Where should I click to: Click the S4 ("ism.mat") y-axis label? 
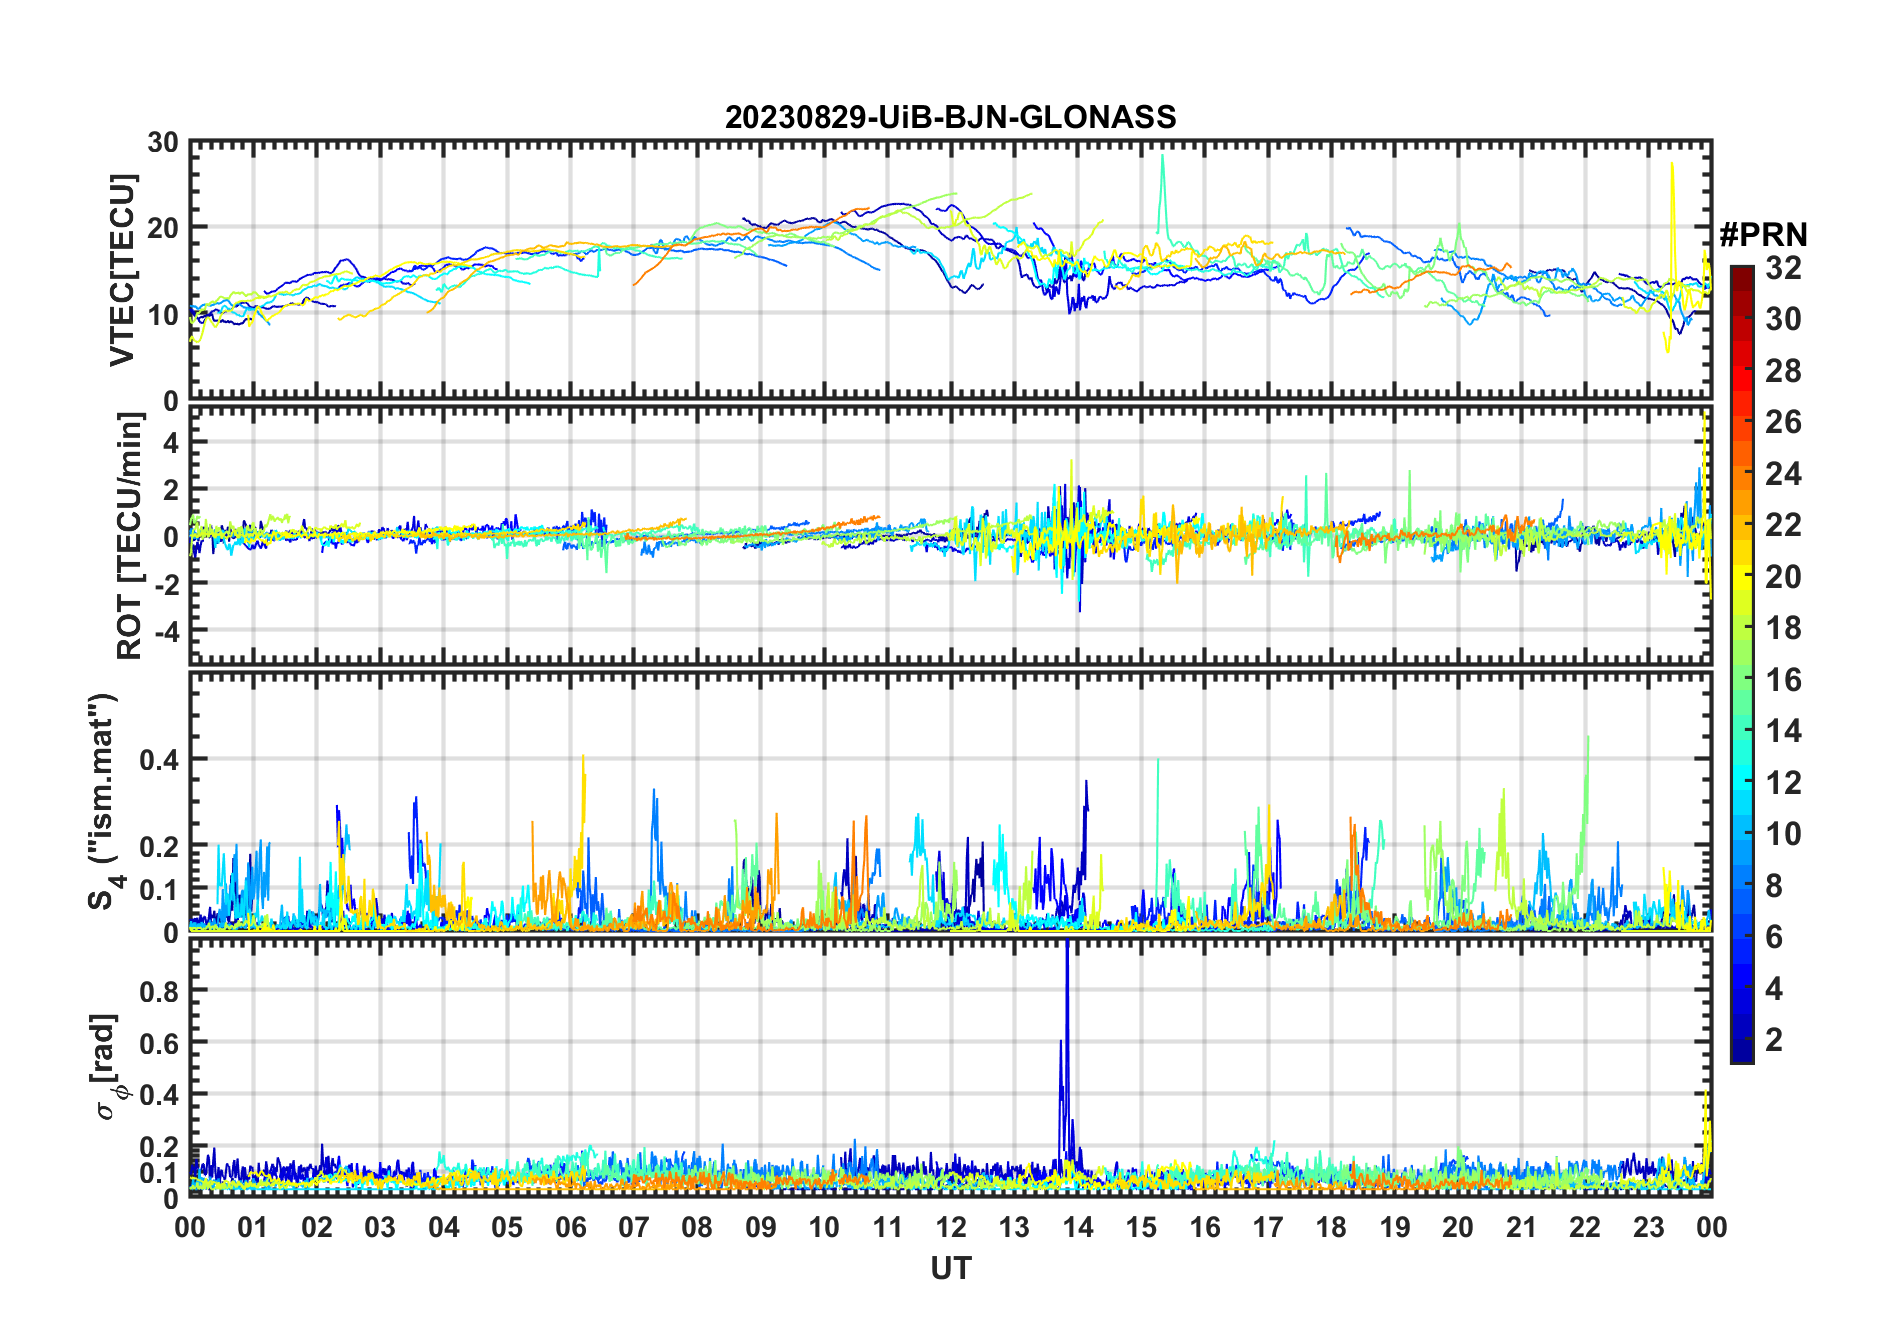(x=104, y=802)
